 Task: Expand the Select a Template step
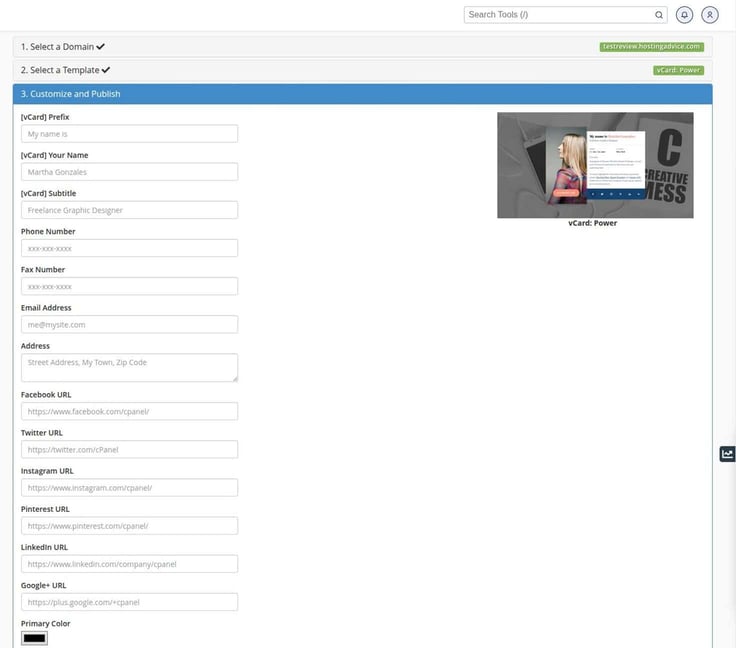point(362,70)
